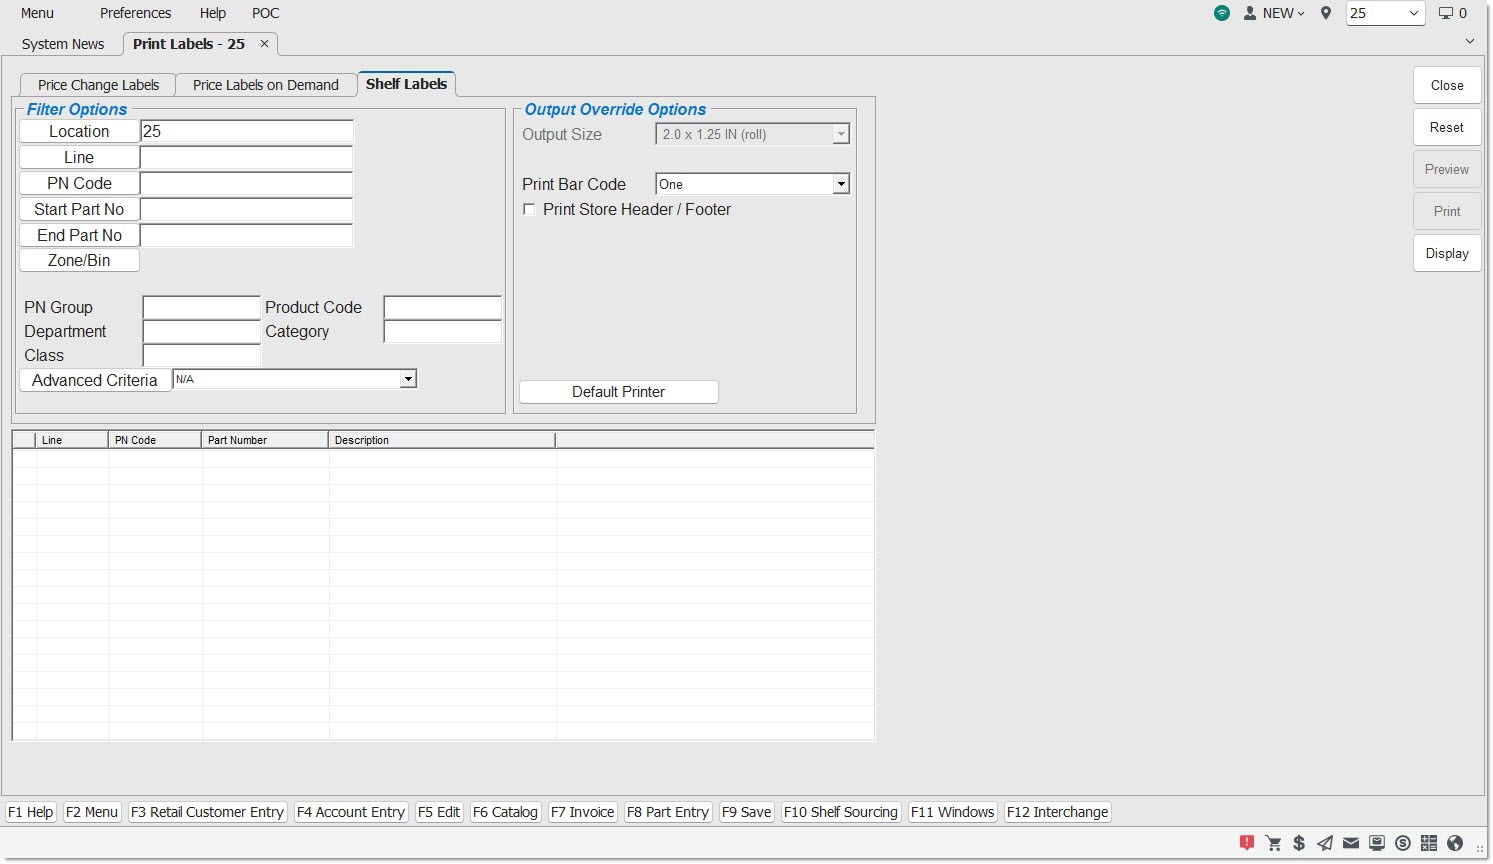Open the Preferences menu

(x=135, y=13)
